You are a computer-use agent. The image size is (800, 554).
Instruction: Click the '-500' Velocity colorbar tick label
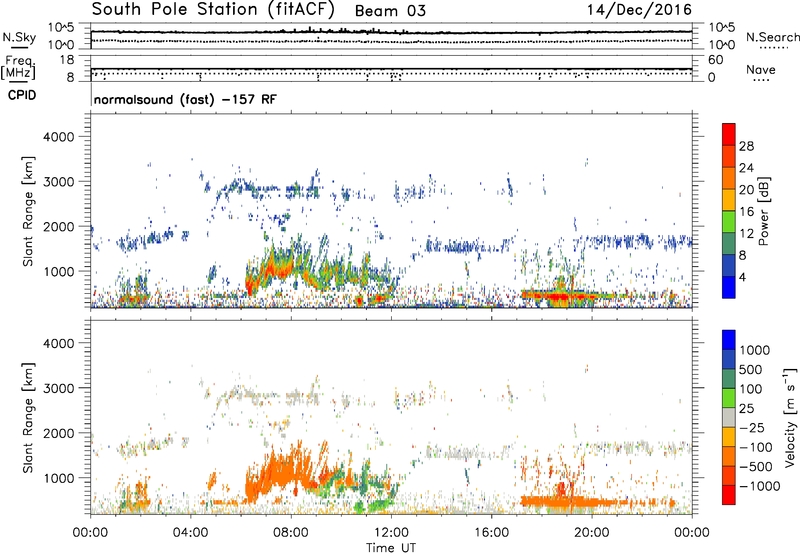[755, 467]
